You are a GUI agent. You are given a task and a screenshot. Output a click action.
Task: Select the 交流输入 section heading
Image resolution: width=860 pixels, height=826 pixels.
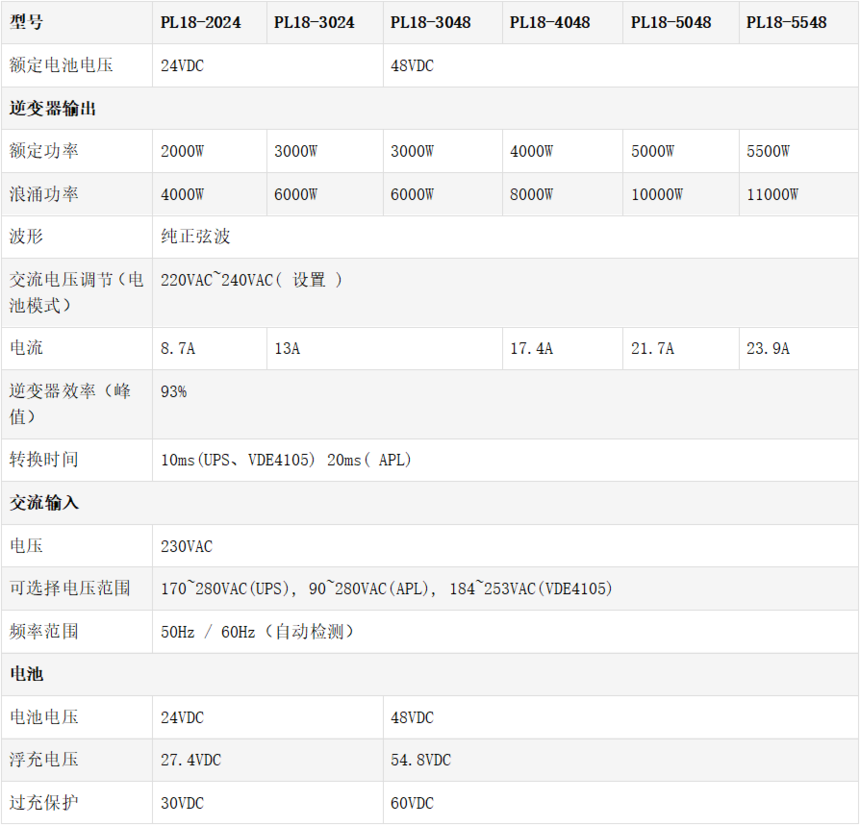43,503
